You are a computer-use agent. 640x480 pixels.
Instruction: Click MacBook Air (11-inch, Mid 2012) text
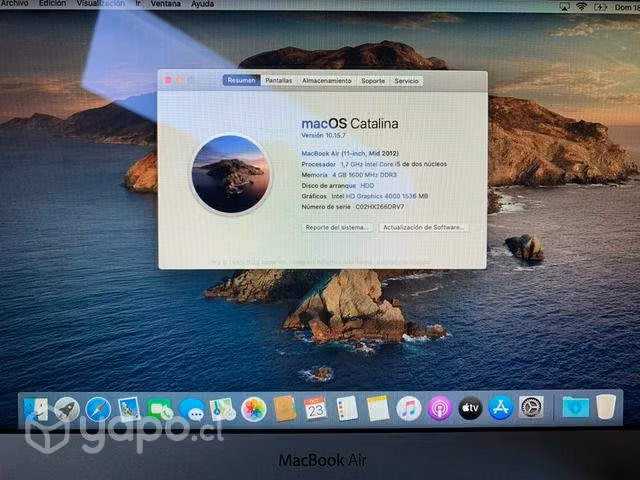click(x=350, y=153)
